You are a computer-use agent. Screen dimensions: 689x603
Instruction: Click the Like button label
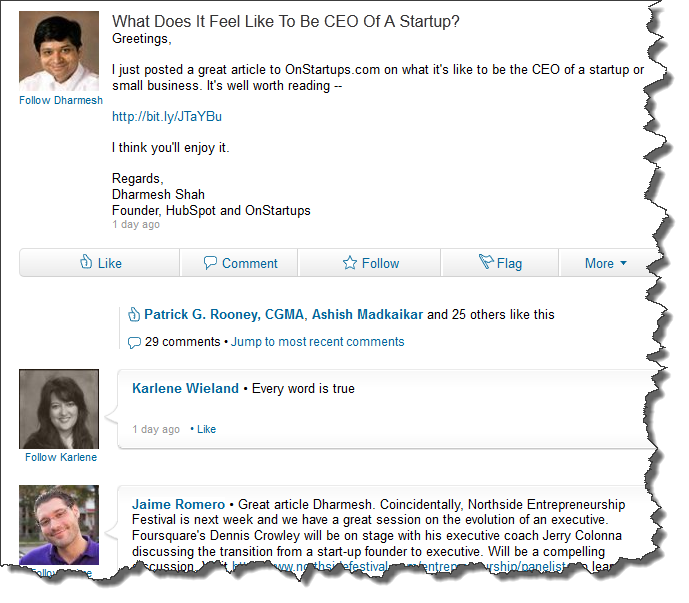coord(110,263)
